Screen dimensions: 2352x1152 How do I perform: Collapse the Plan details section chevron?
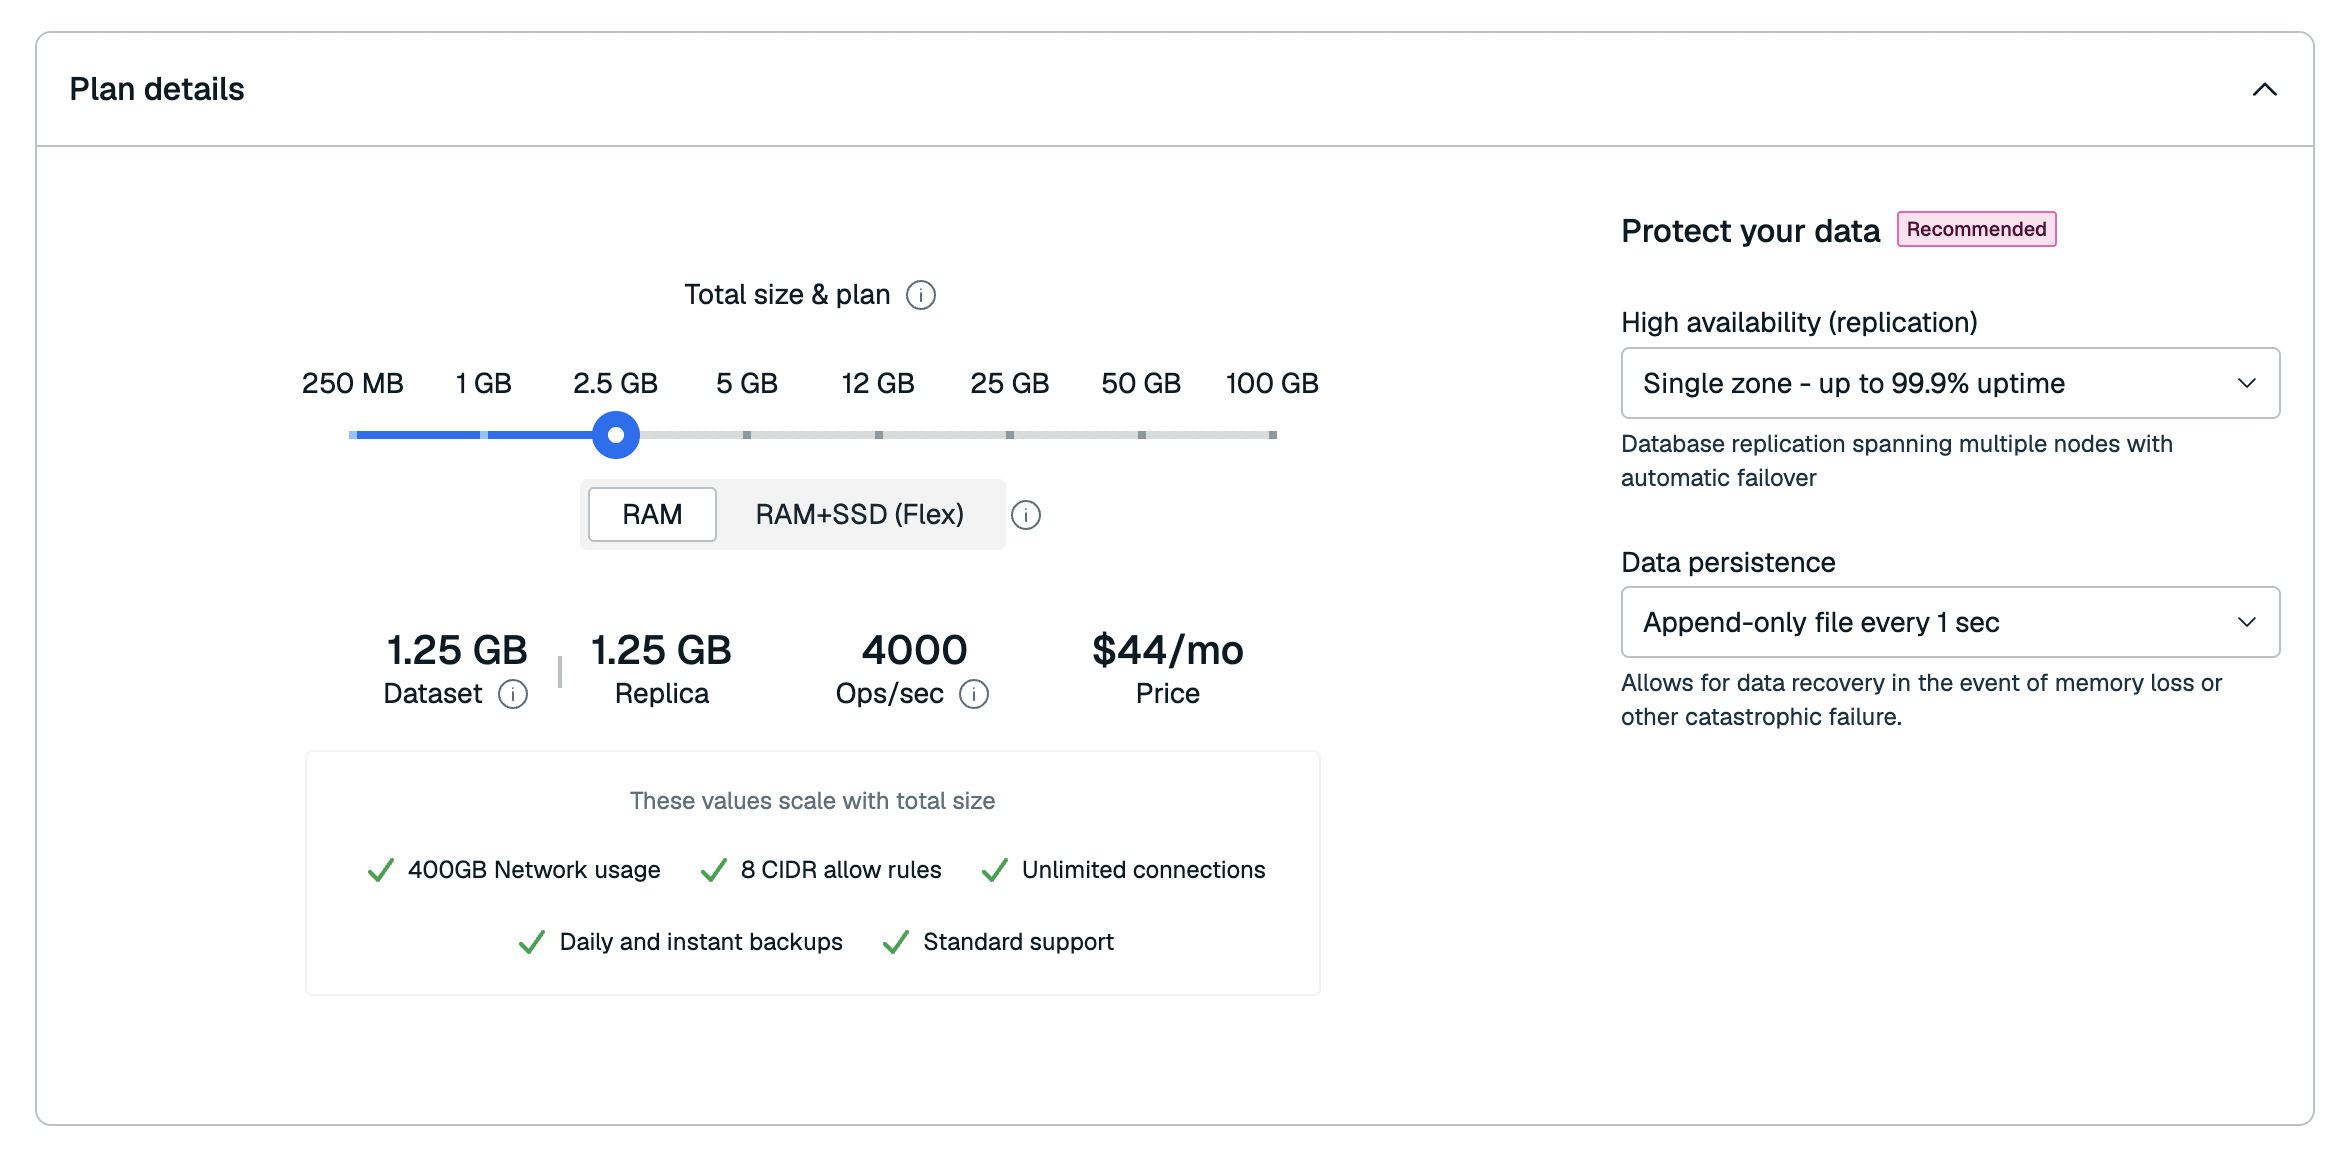point(2264,90)
